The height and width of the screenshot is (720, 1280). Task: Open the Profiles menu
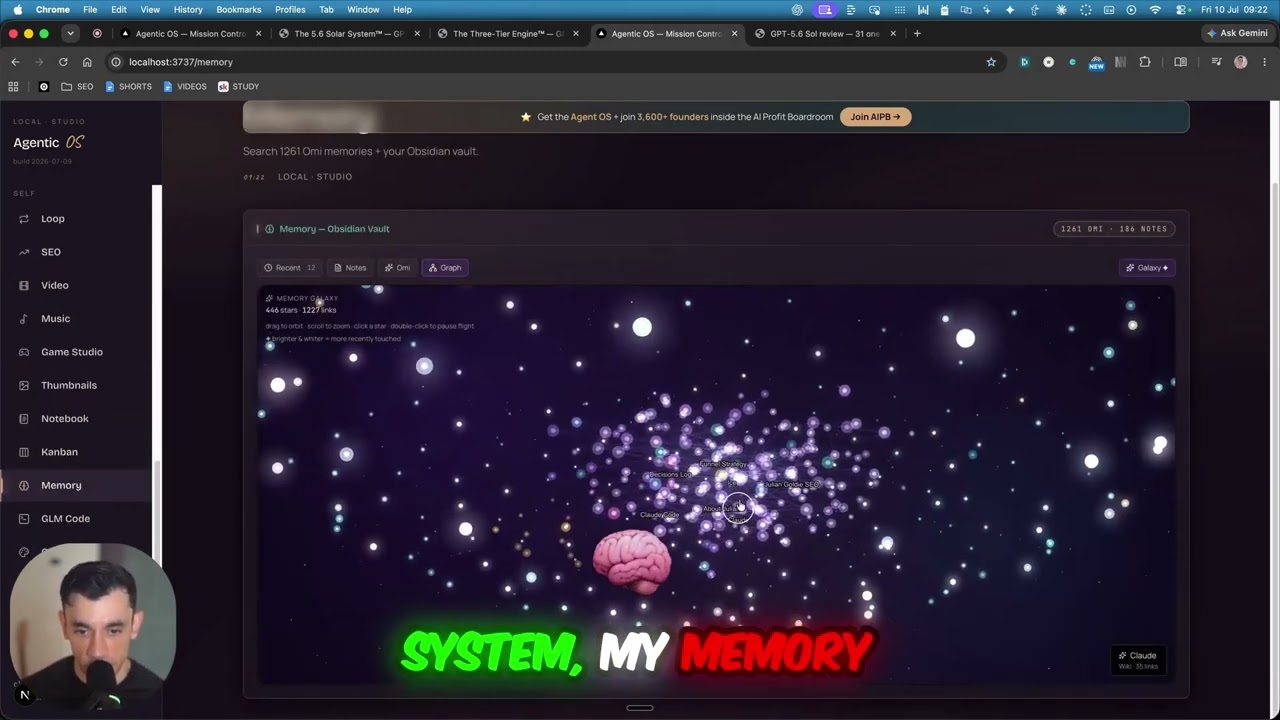click(x=290, y=9)
